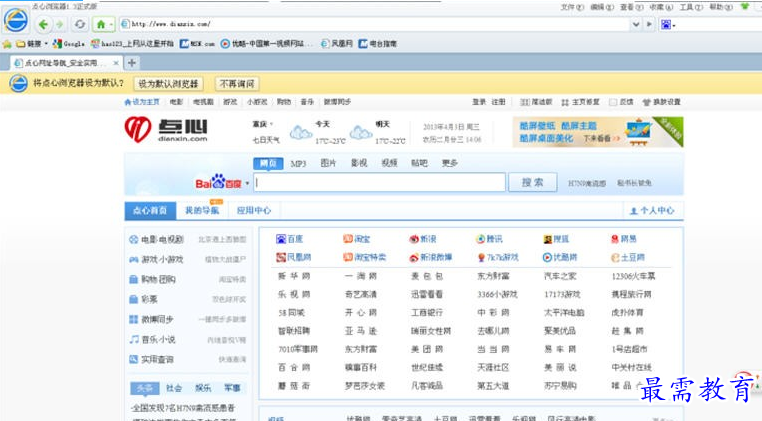Click the Baidu search input box

(x=380, y=183)
